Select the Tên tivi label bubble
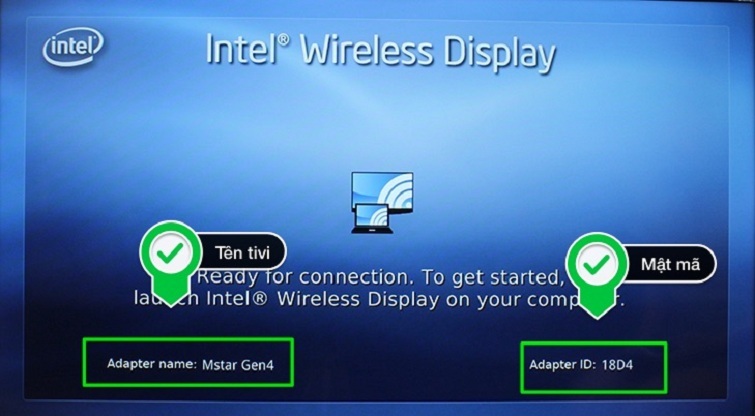The height and width of the screenshot is (416, 755). 242,252
